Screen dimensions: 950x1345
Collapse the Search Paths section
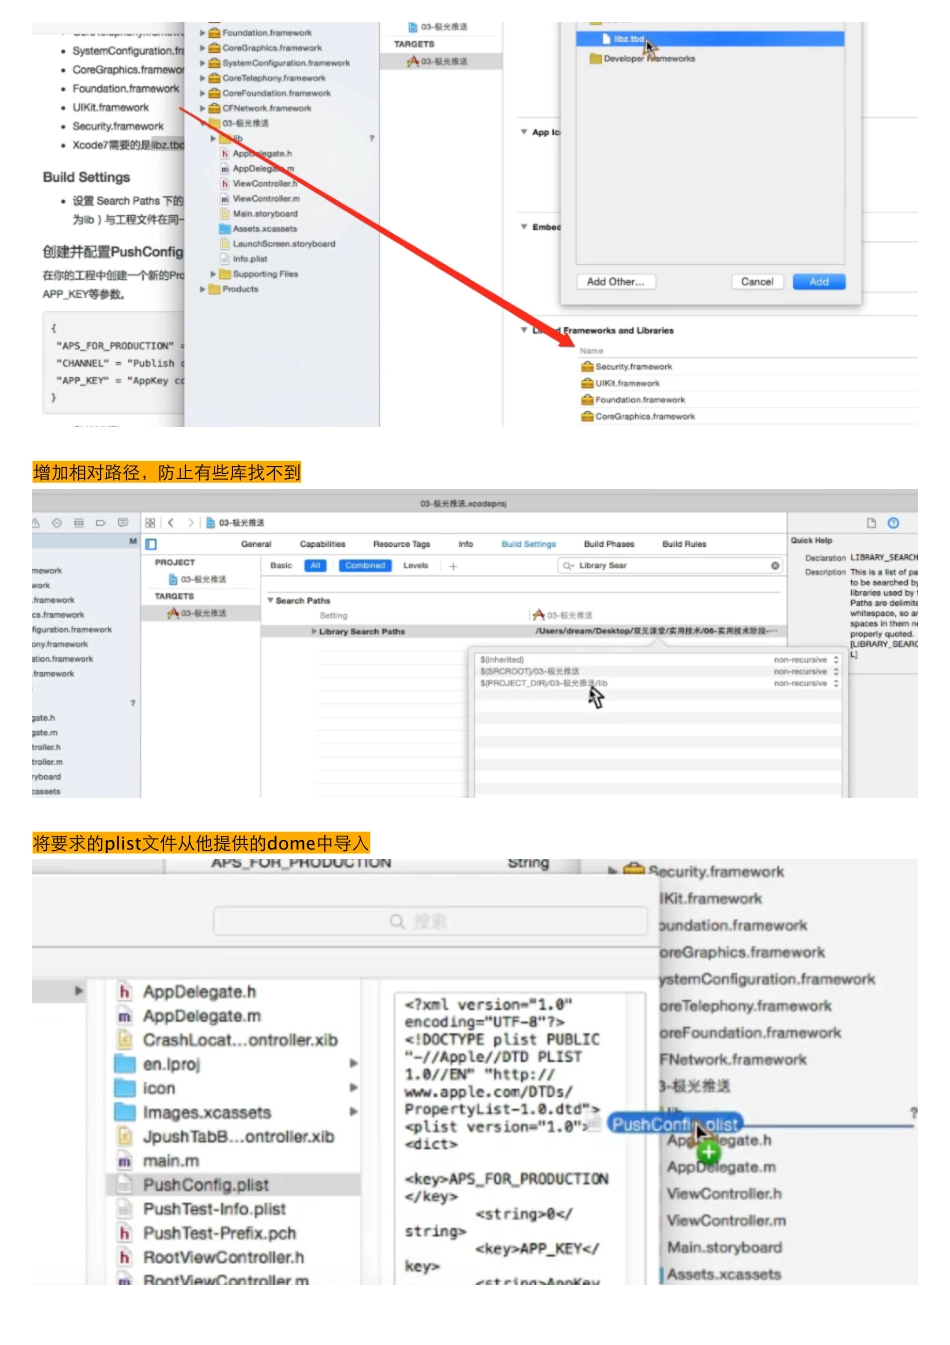270,601
